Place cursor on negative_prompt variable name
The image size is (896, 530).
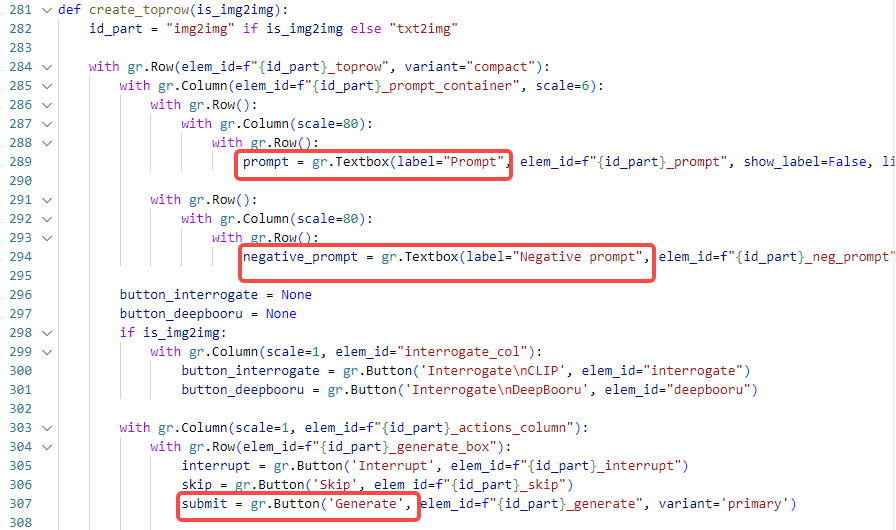coord(301,257)
